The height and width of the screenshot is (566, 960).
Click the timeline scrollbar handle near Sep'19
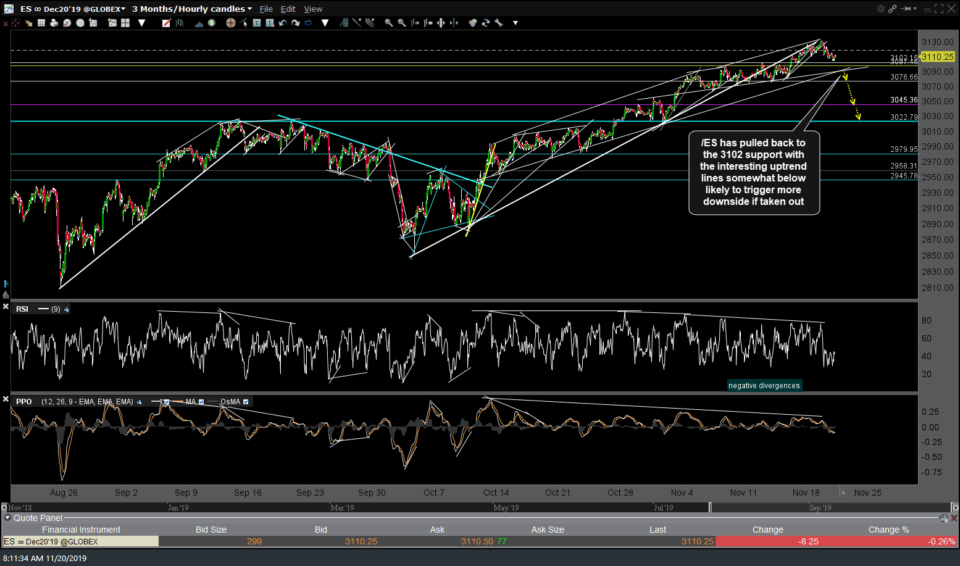coord(710,507)
